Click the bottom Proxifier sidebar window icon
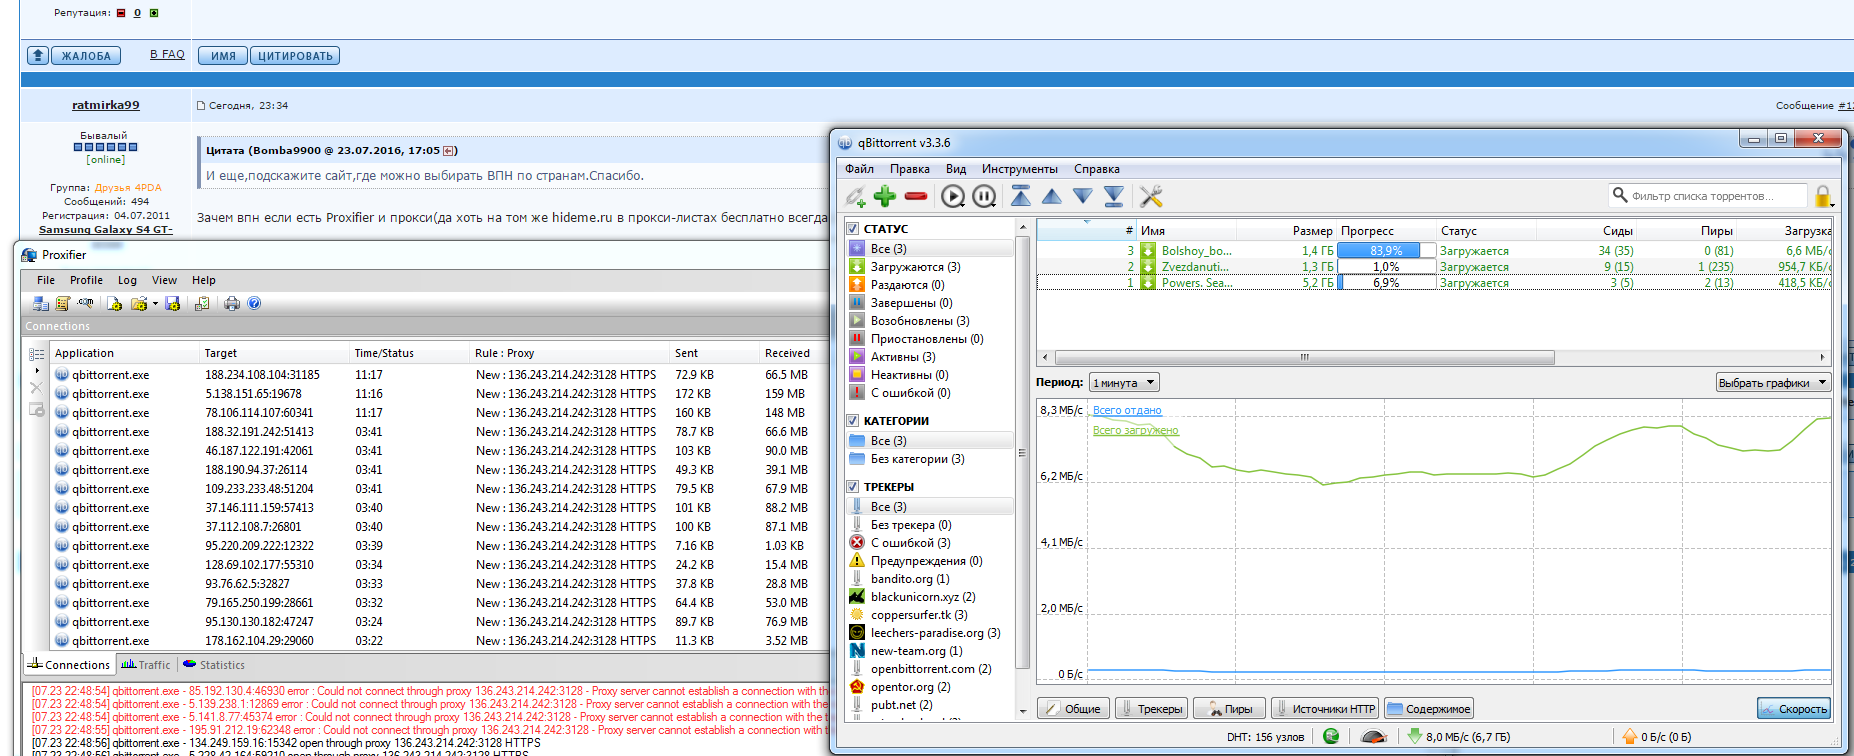Screen dimensions: 1854x756 coord(37,410)
